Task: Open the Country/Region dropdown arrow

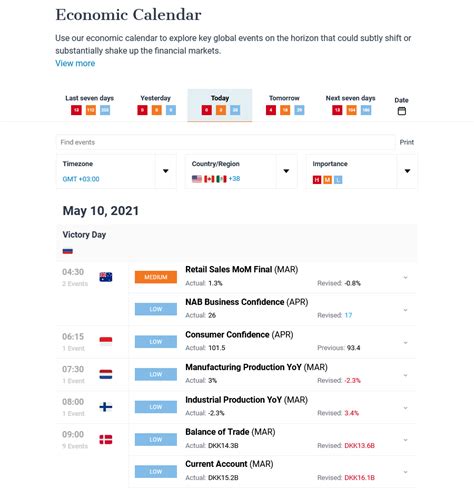Action: point(286,171)
